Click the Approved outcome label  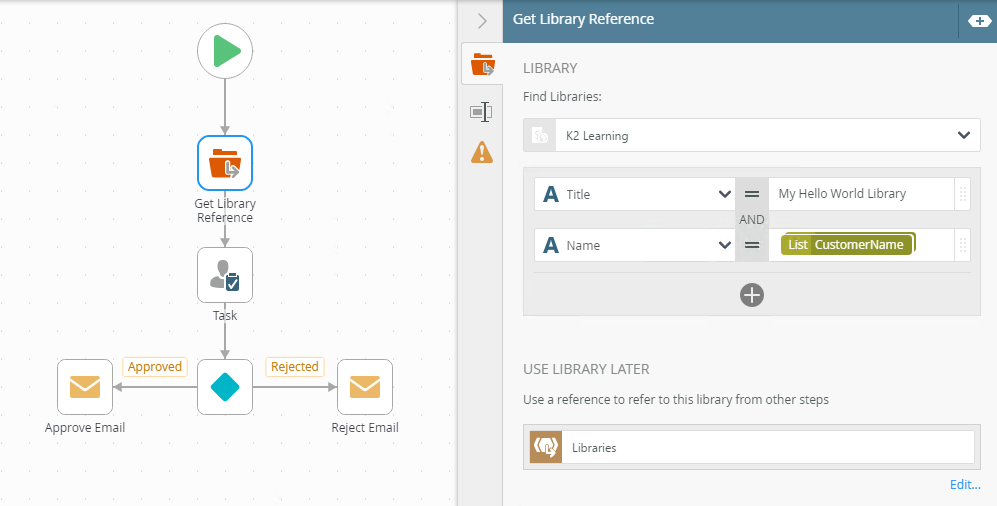point(155,367)
